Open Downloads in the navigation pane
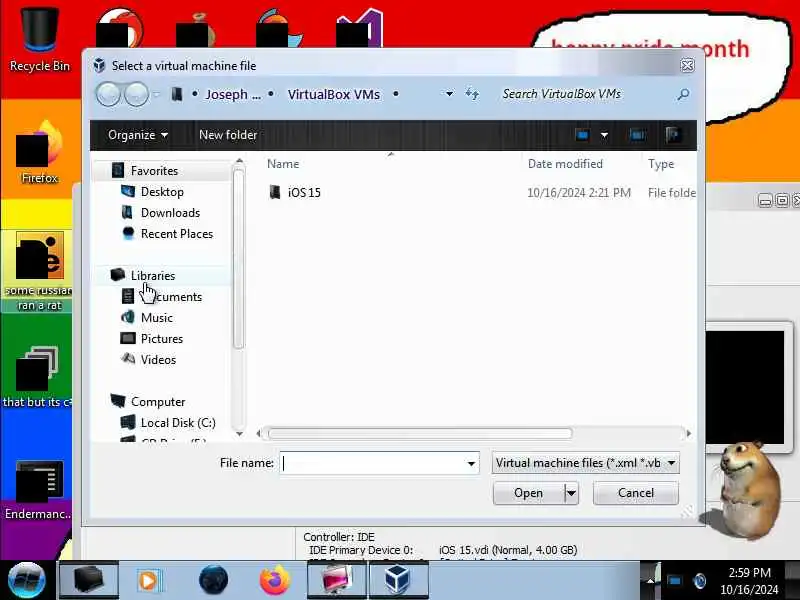Image resolution: width=800 pixels, height=600 pixels. pos(170,213)
